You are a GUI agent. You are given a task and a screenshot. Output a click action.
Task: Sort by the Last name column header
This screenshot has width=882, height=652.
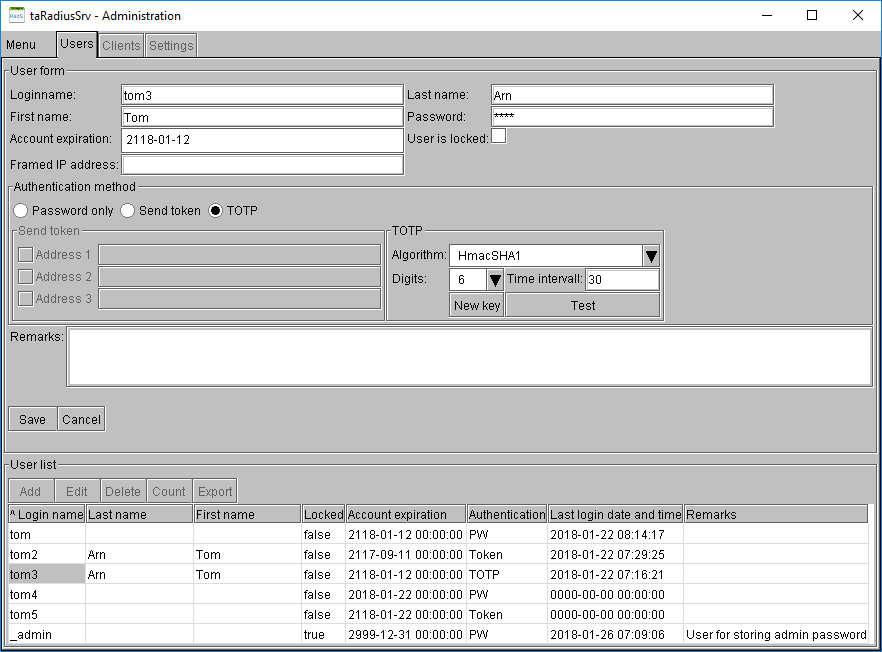[x=139, y=514]
